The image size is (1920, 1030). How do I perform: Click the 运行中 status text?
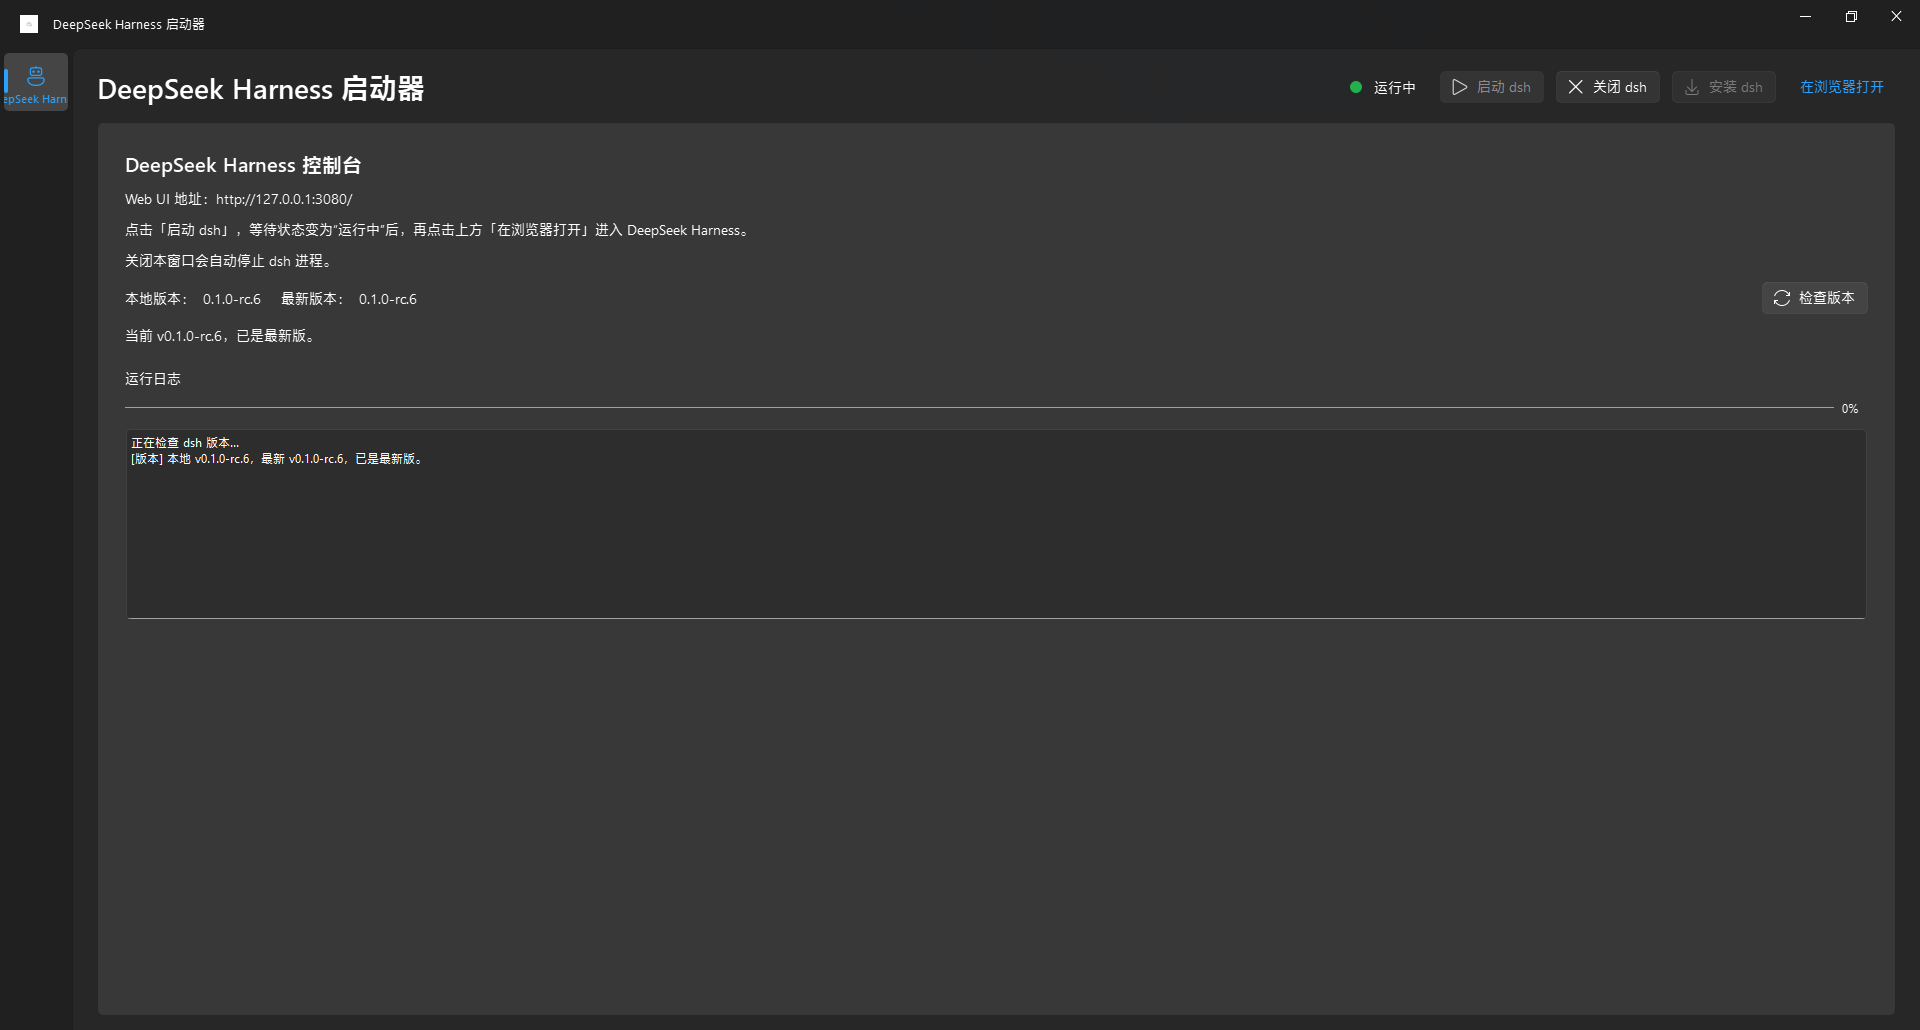(1394, 87)
